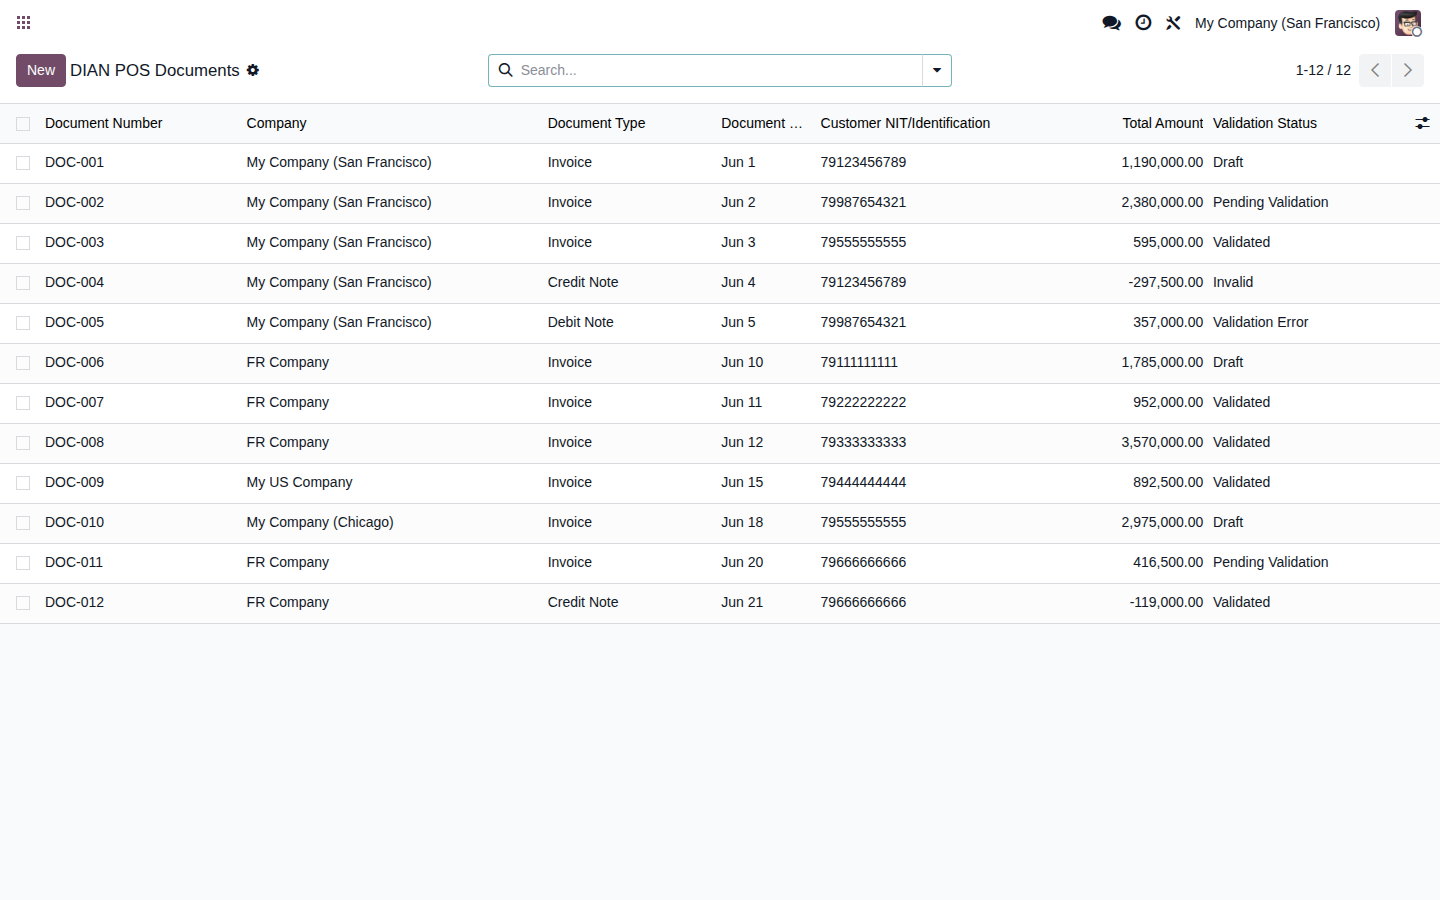Check the DOC-005 row checkbox
This screenshot has width=1440, height=900.
point(23,323)
